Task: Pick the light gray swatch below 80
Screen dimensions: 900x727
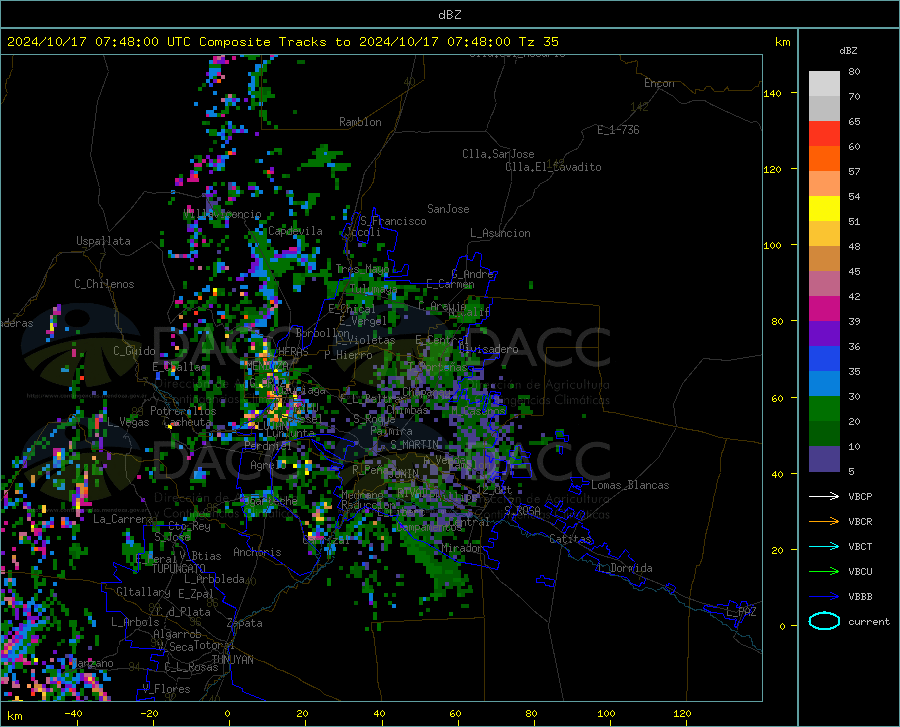Action: 824,84
